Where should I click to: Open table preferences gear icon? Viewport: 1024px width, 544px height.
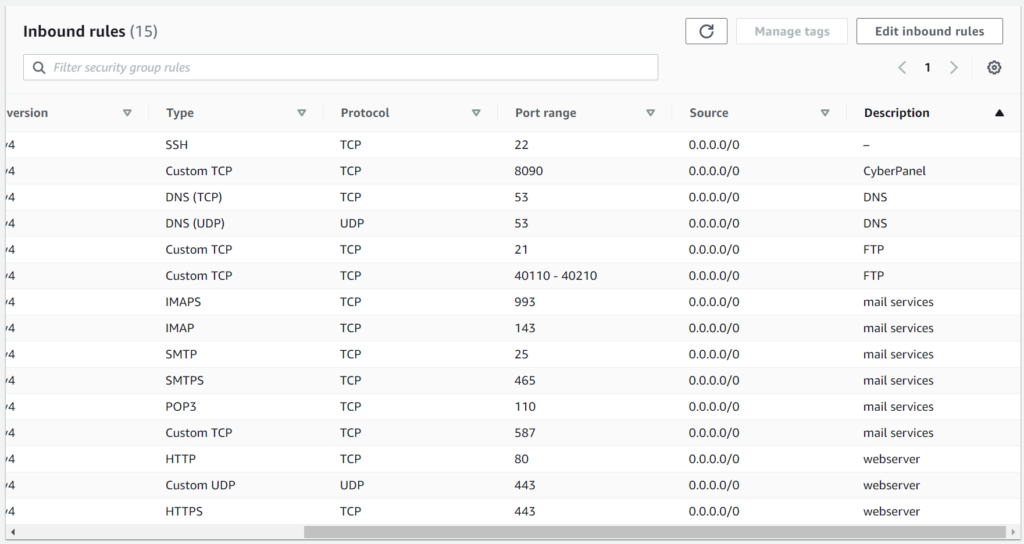tap(994, 67)
